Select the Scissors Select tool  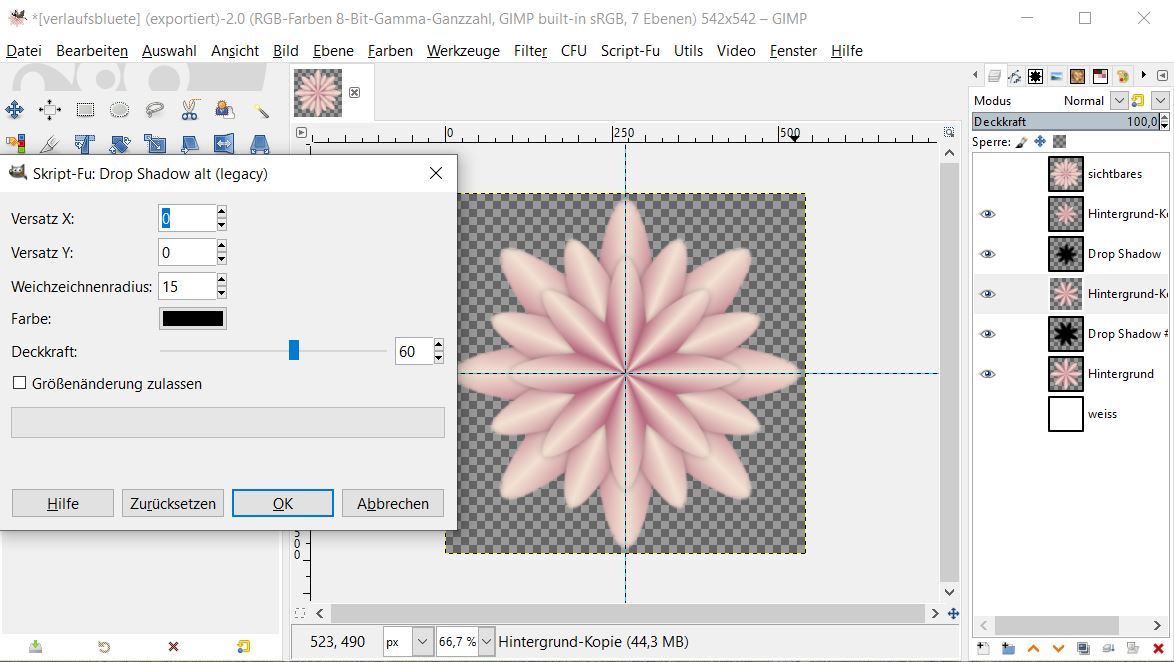[190, 110]
